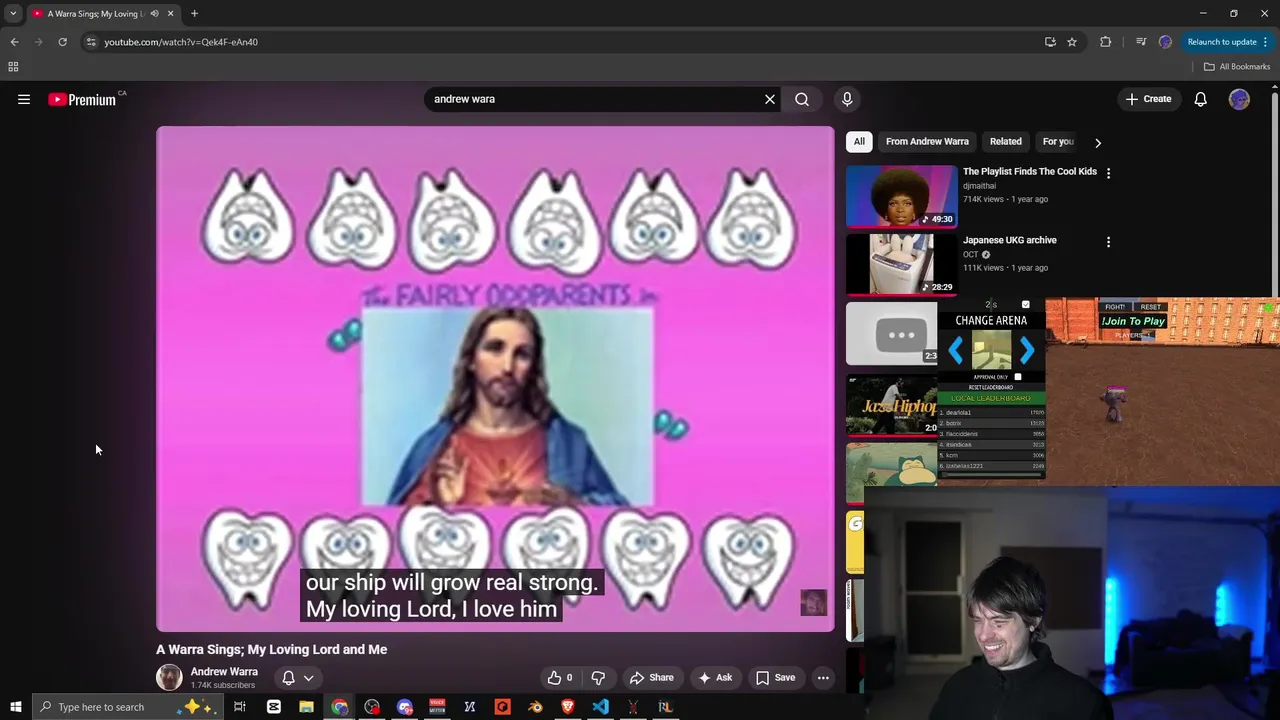Viewport: 1280px width, 720px height.
Task: Open Andrew Warra channel avatar
Action: click(x=169, y=677)
